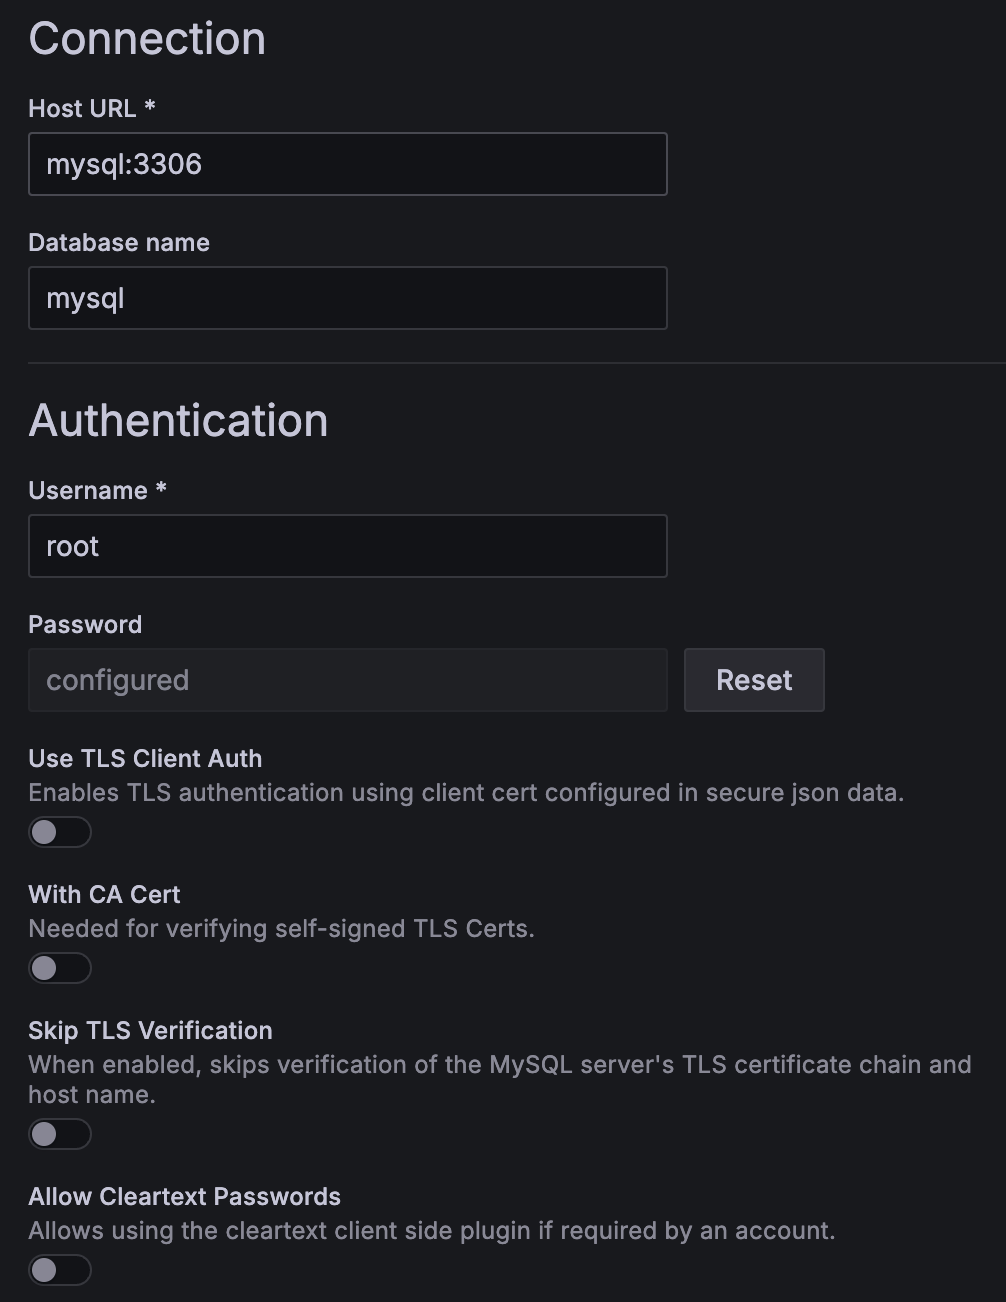Screen dimensions: 1006x1302
Task: Focus the Database name text box
Action: click(x=347, y=298)
